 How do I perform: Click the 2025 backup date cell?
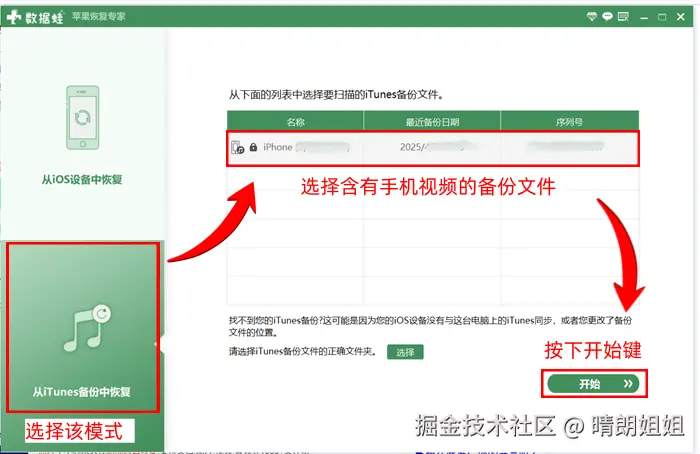(x=432, y=147)
